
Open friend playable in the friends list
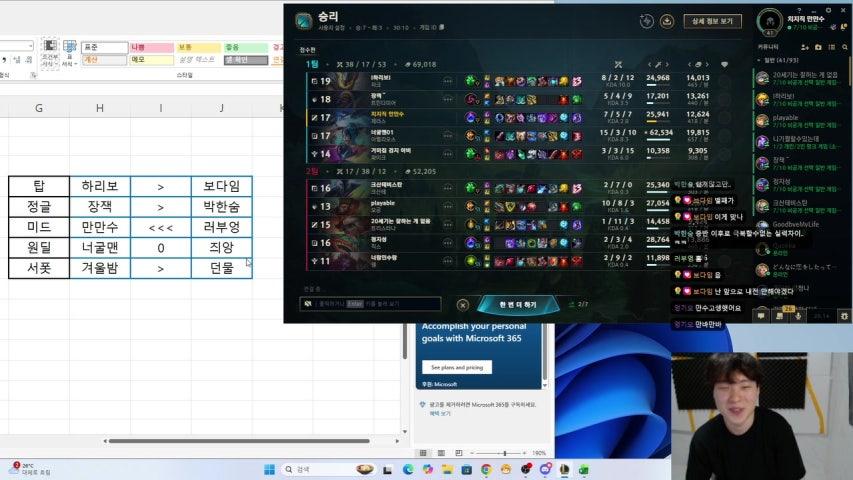click(x=800, y=121)
